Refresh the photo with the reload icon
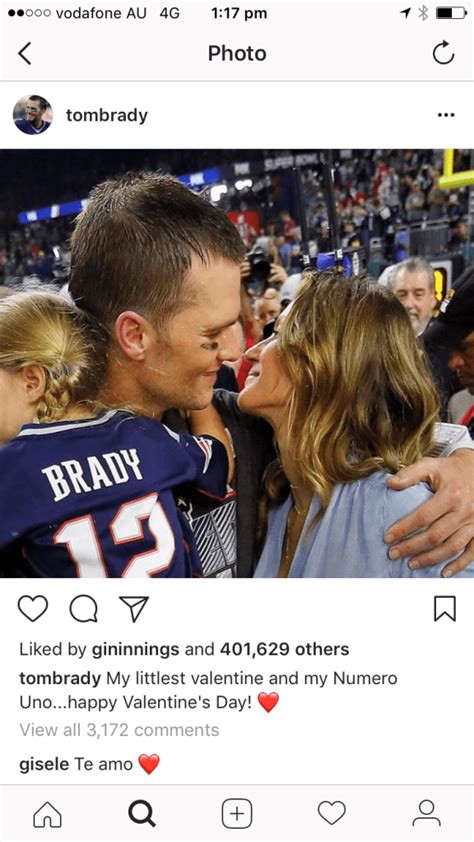The width and height of the screenshot is (474, 842). tap(443, 53)
